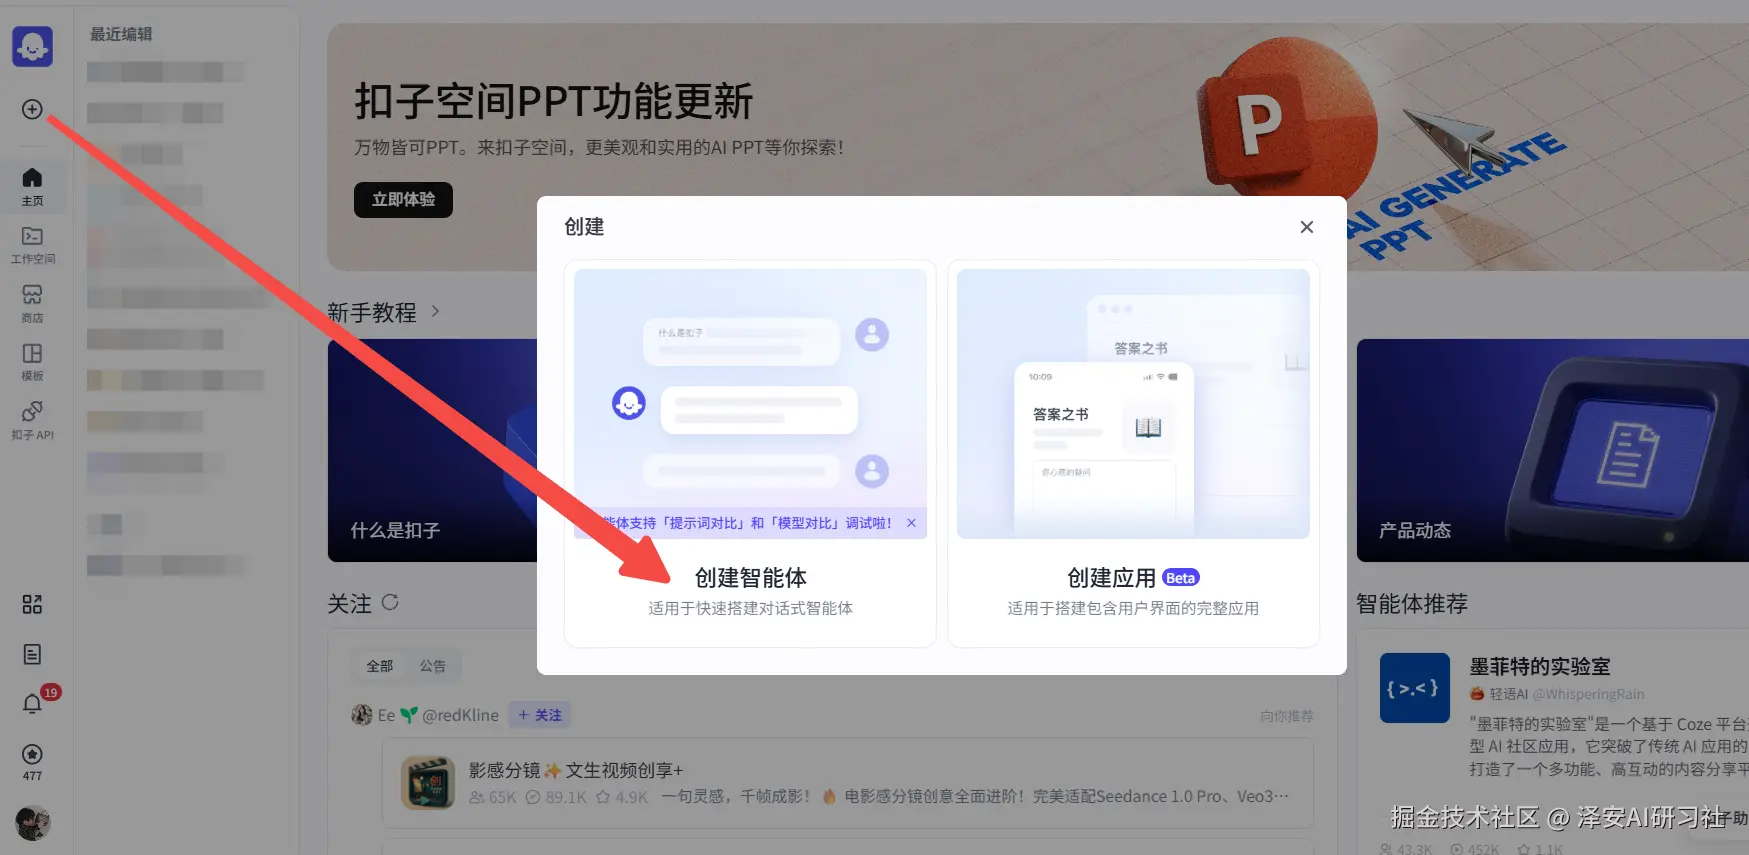Open the 影感分镜 文生视频创享+ title
This screenshot has width=1749, height=855.
click(576, 770)
